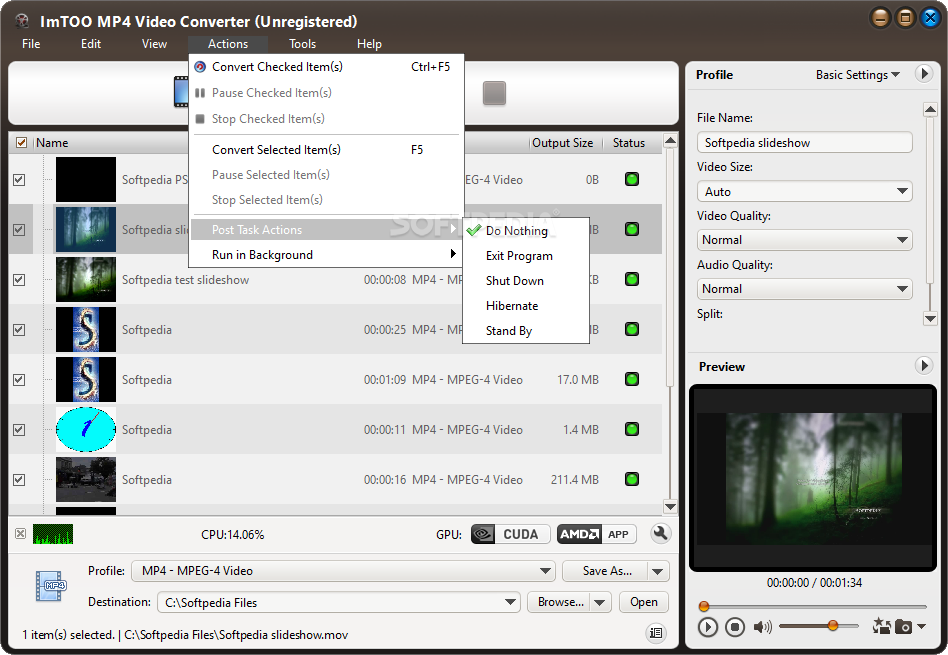
Task: Stop the preview playback
Action: (735, 627)
